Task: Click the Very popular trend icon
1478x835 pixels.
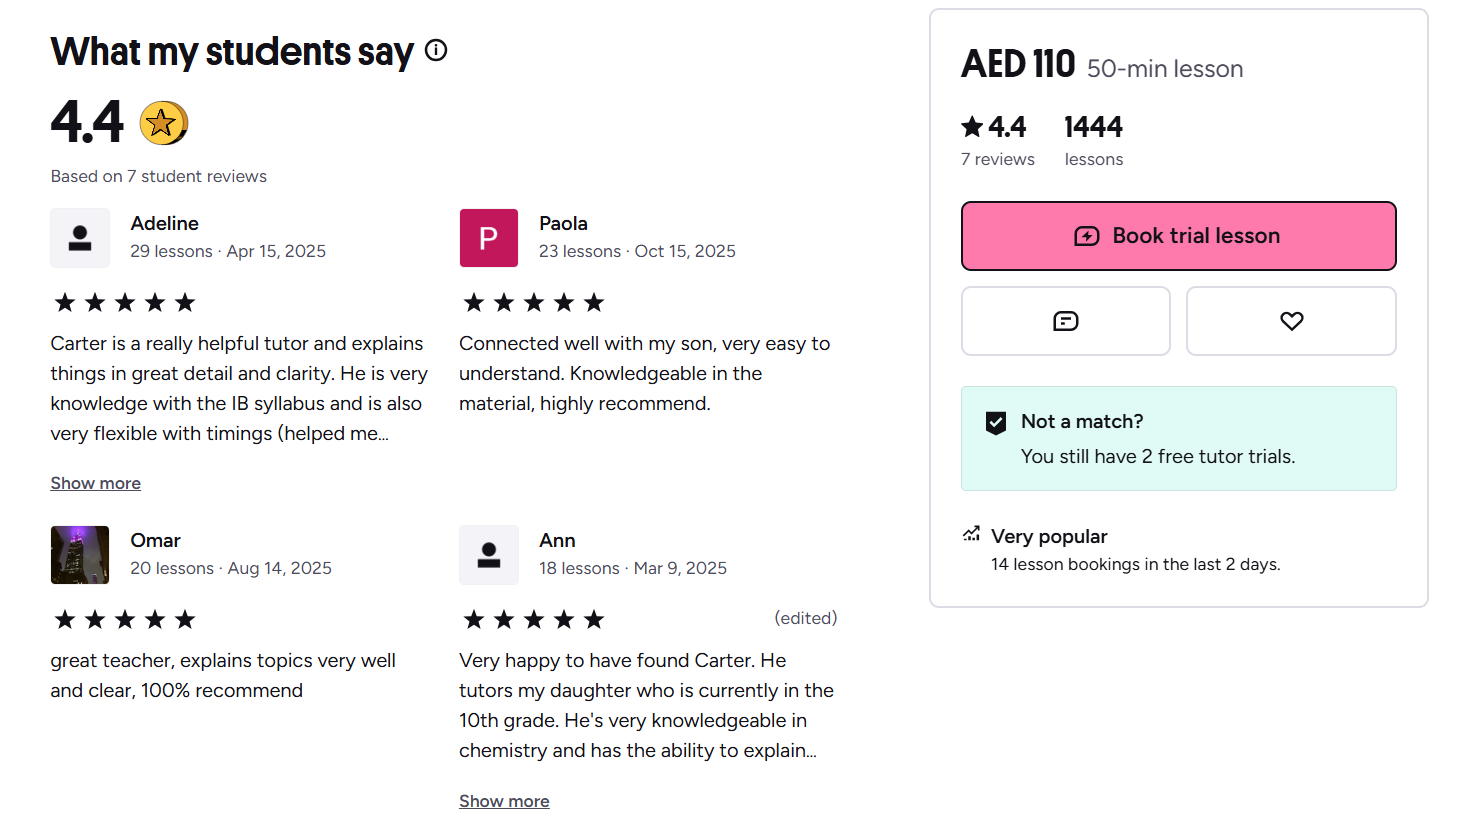Action: 971,534
